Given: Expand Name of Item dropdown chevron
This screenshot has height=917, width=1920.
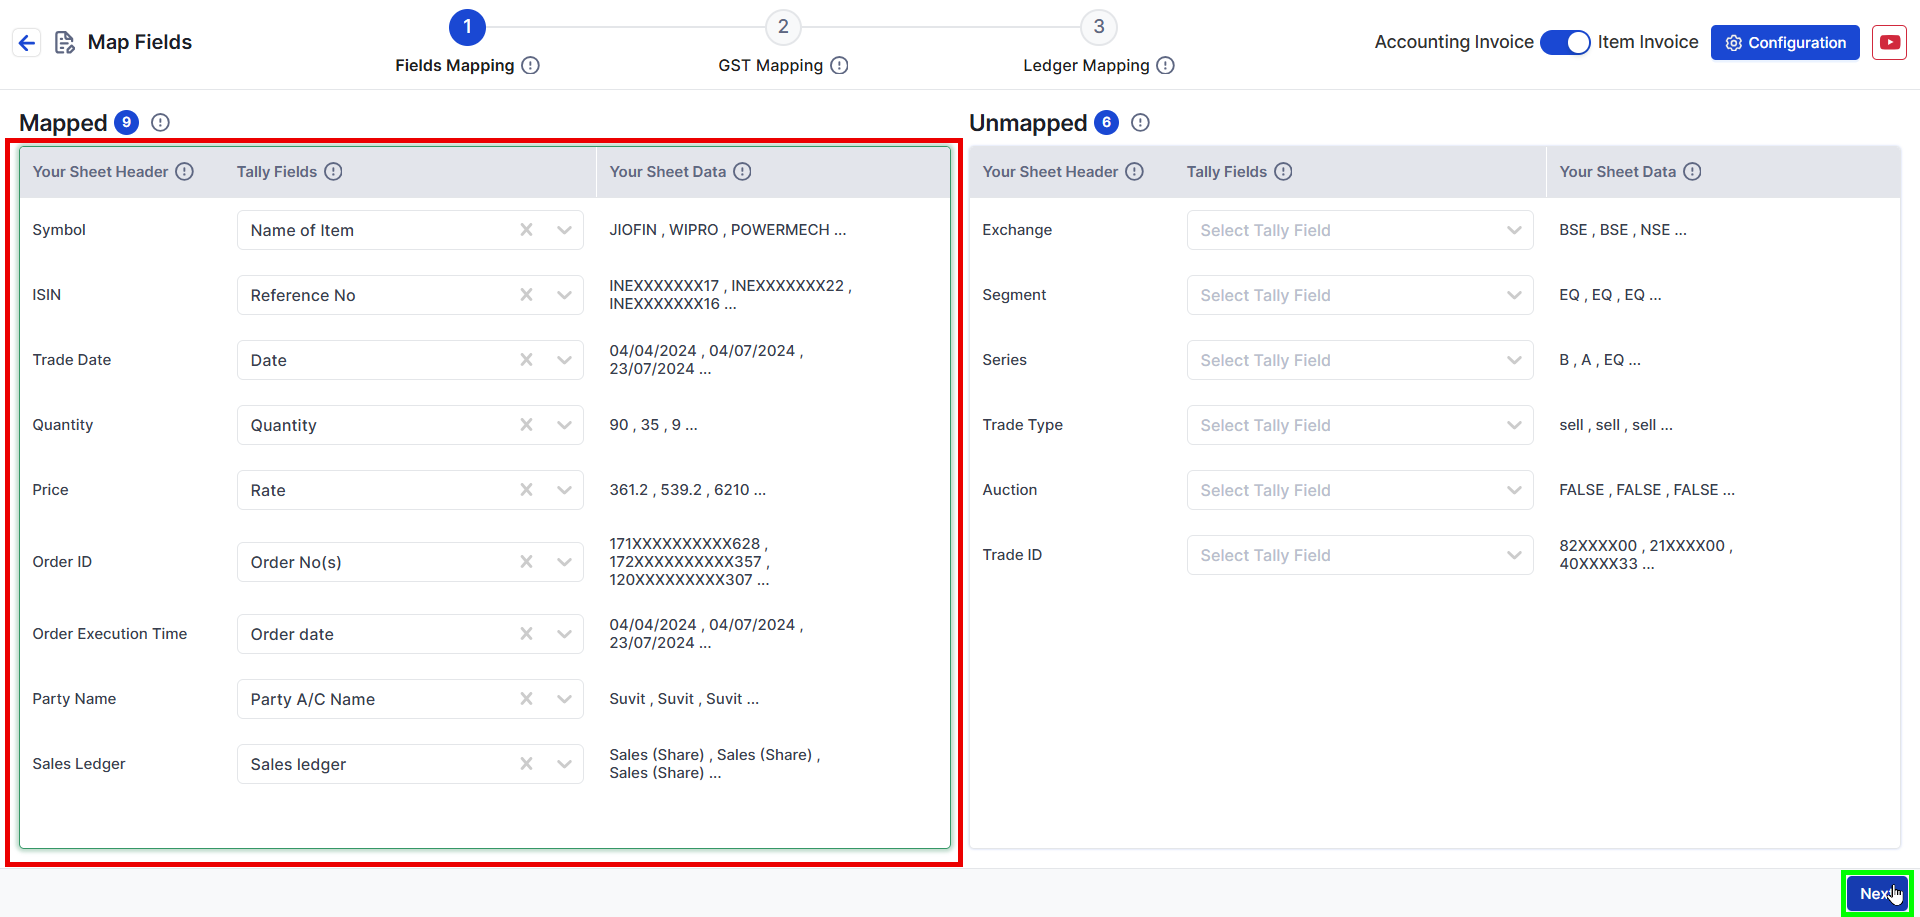Looking at the screenshot, I should tap(564, 230).
